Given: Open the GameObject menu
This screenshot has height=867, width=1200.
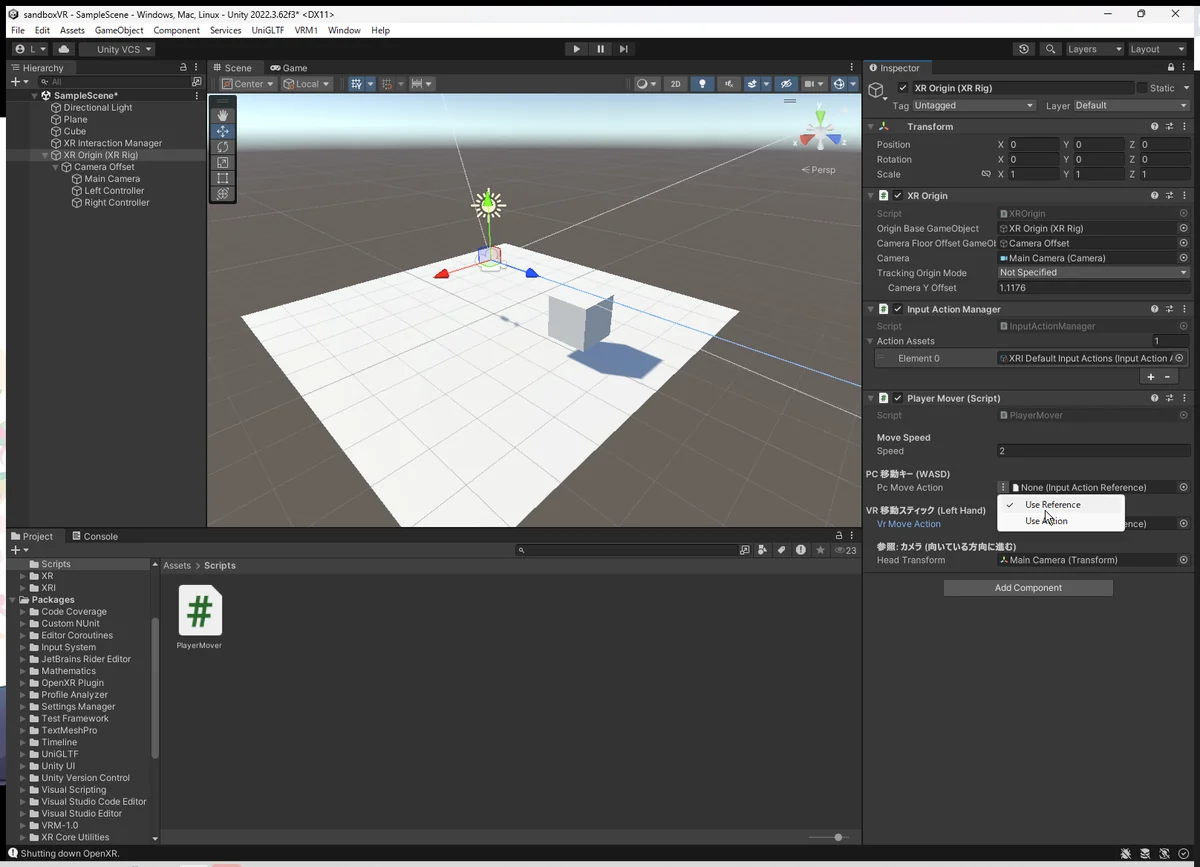Looking at the screenshot, I should (x=119, y=31).
